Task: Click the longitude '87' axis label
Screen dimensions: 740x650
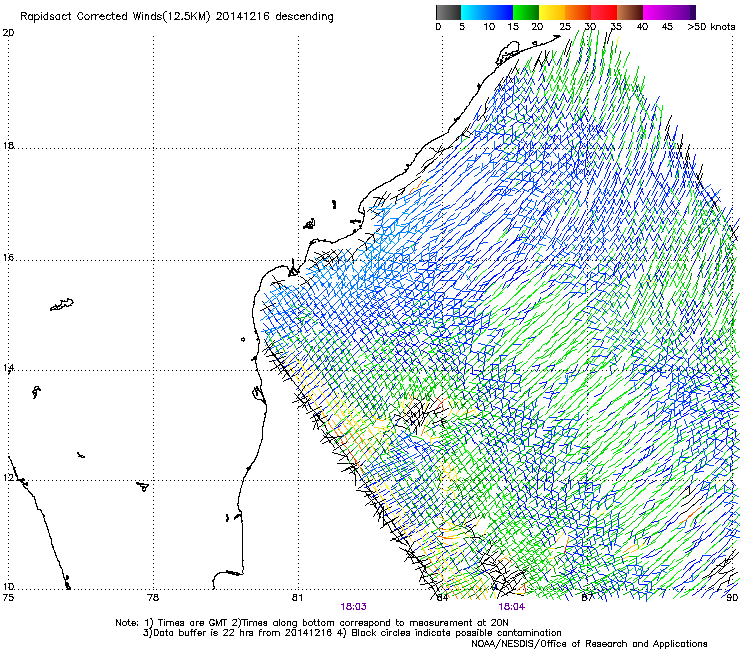Action: coord(587,598)
